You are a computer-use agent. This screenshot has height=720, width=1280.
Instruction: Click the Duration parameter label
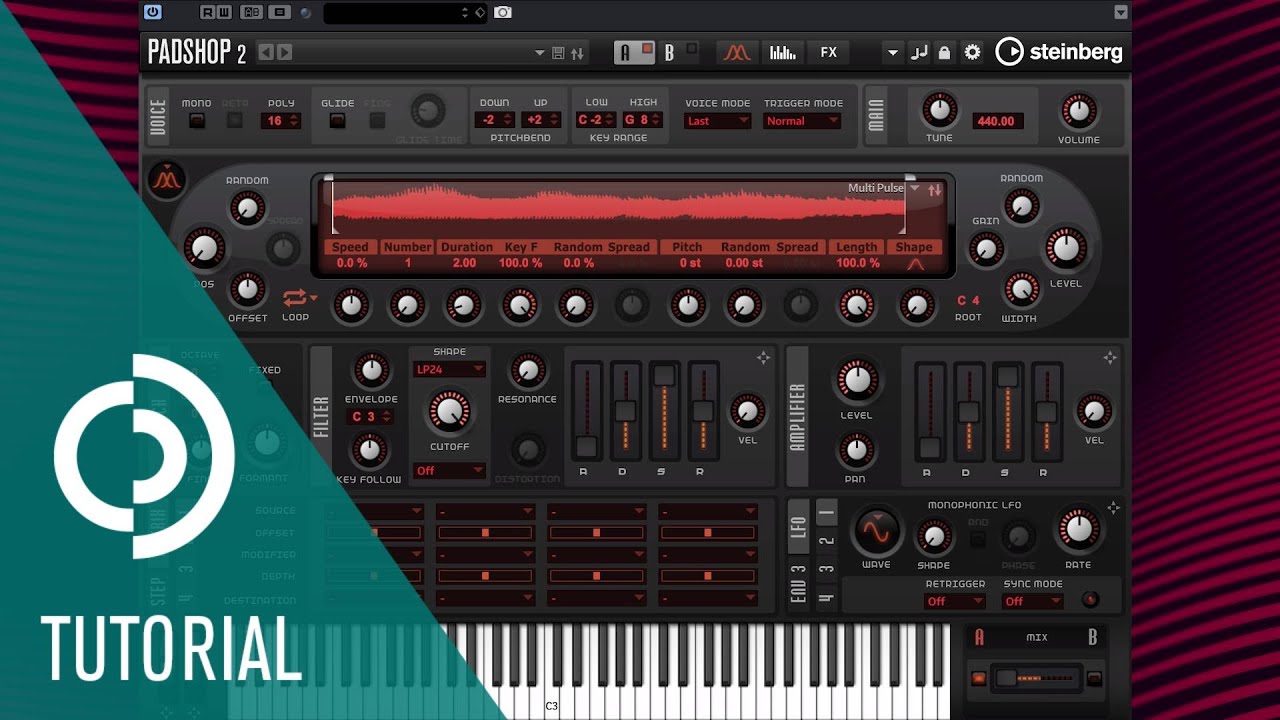tap(466, 247)
